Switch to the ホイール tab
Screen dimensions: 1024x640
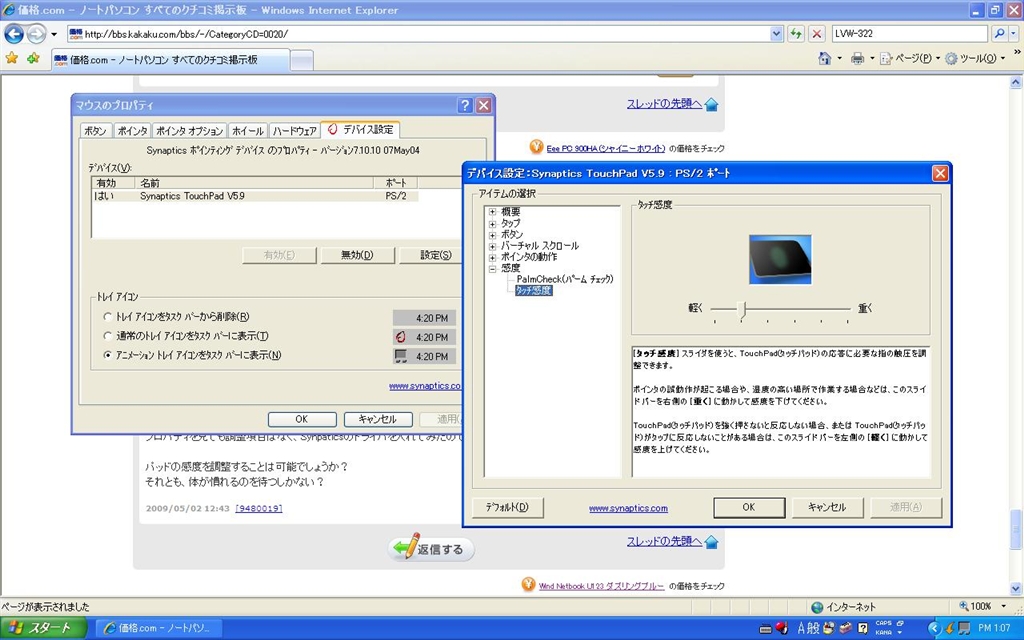pos(248,131)
